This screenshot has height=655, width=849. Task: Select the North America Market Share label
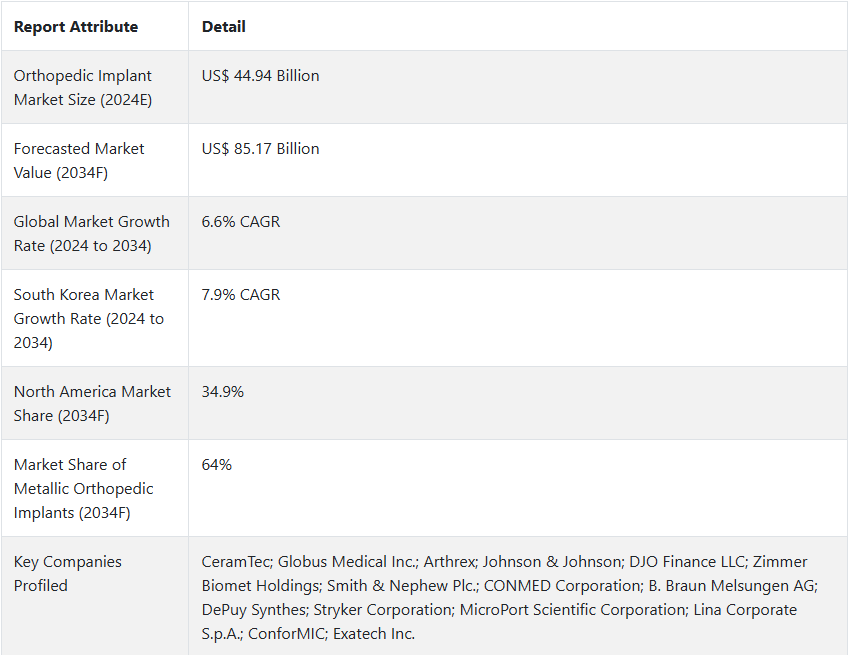pyautogui.click(x=92, y=404)
